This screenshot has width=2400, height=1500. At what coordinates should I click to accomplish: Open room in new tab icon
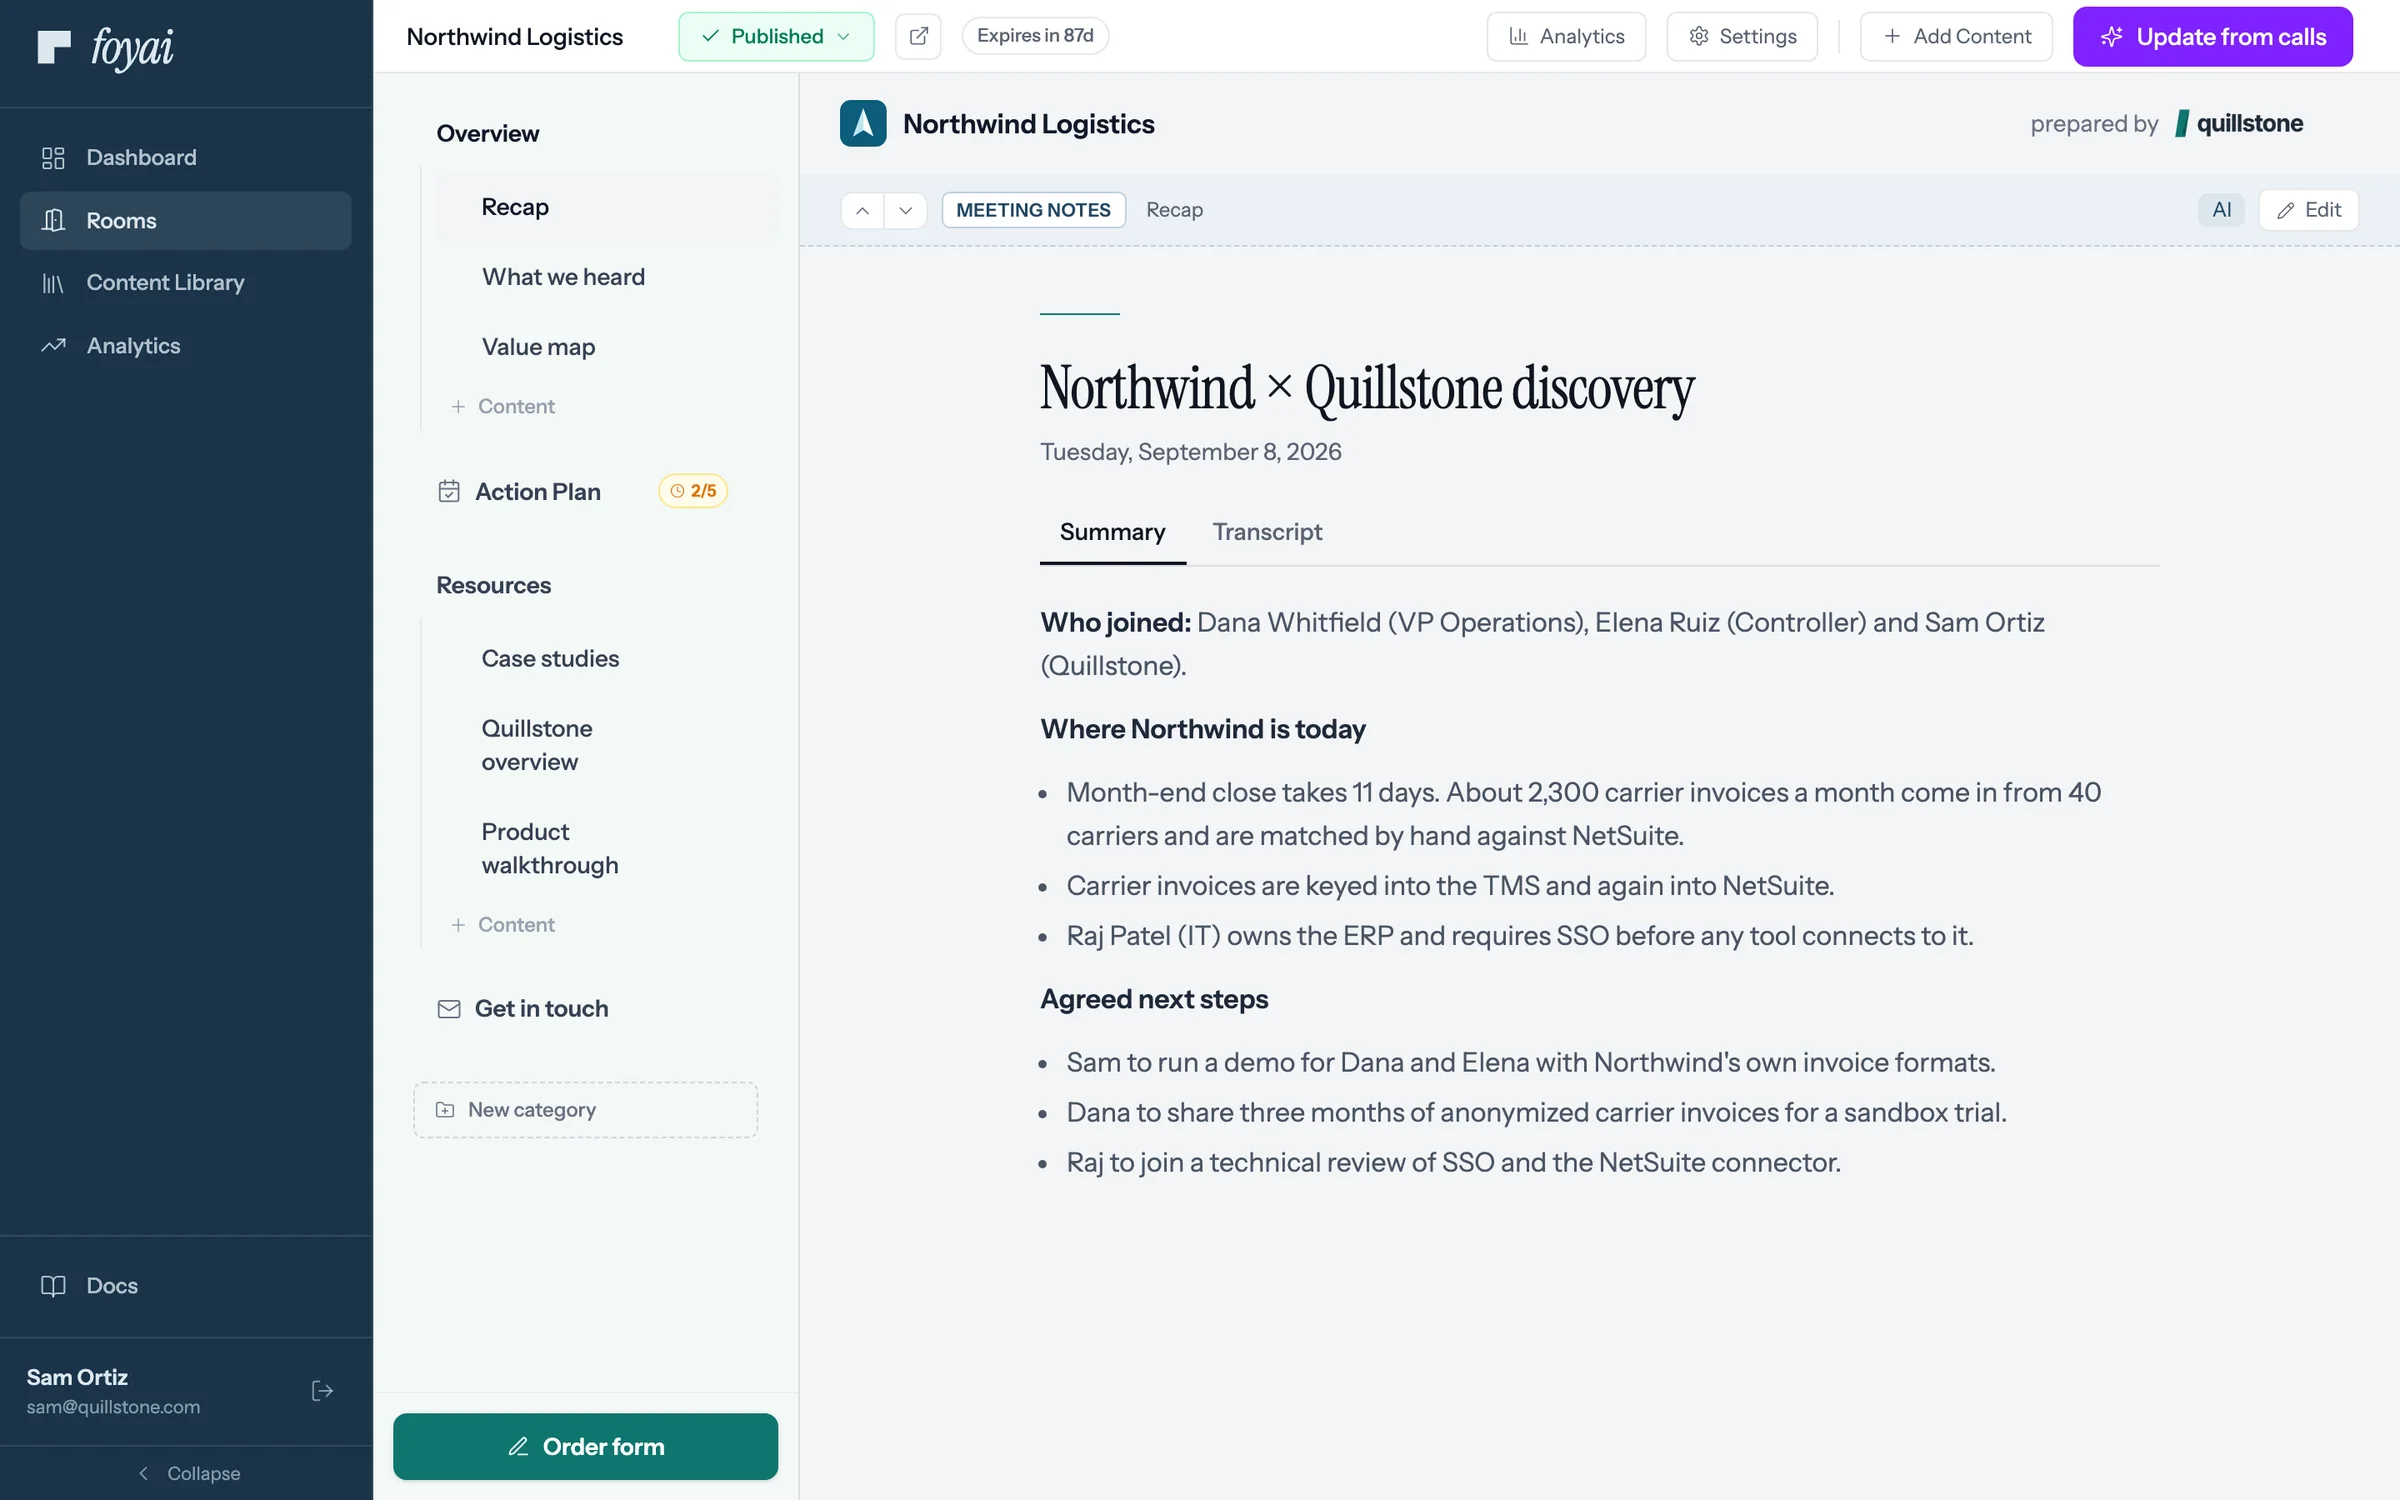pyautogui.click(x=918, y=36)
